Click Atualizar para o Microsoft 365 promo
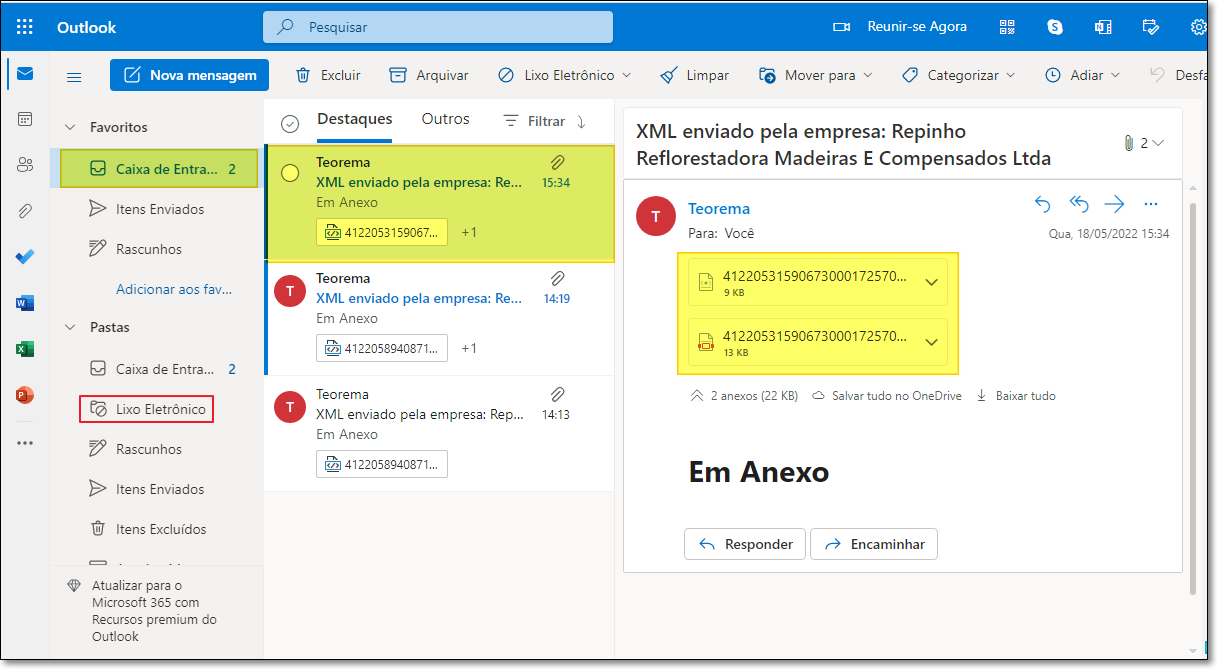This screenshot has width=1217, height=669. pos(156,610)
